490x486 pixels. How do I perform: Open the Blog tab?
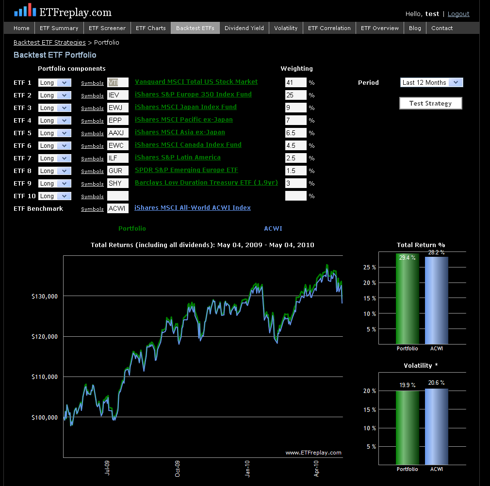click(415, 28)
